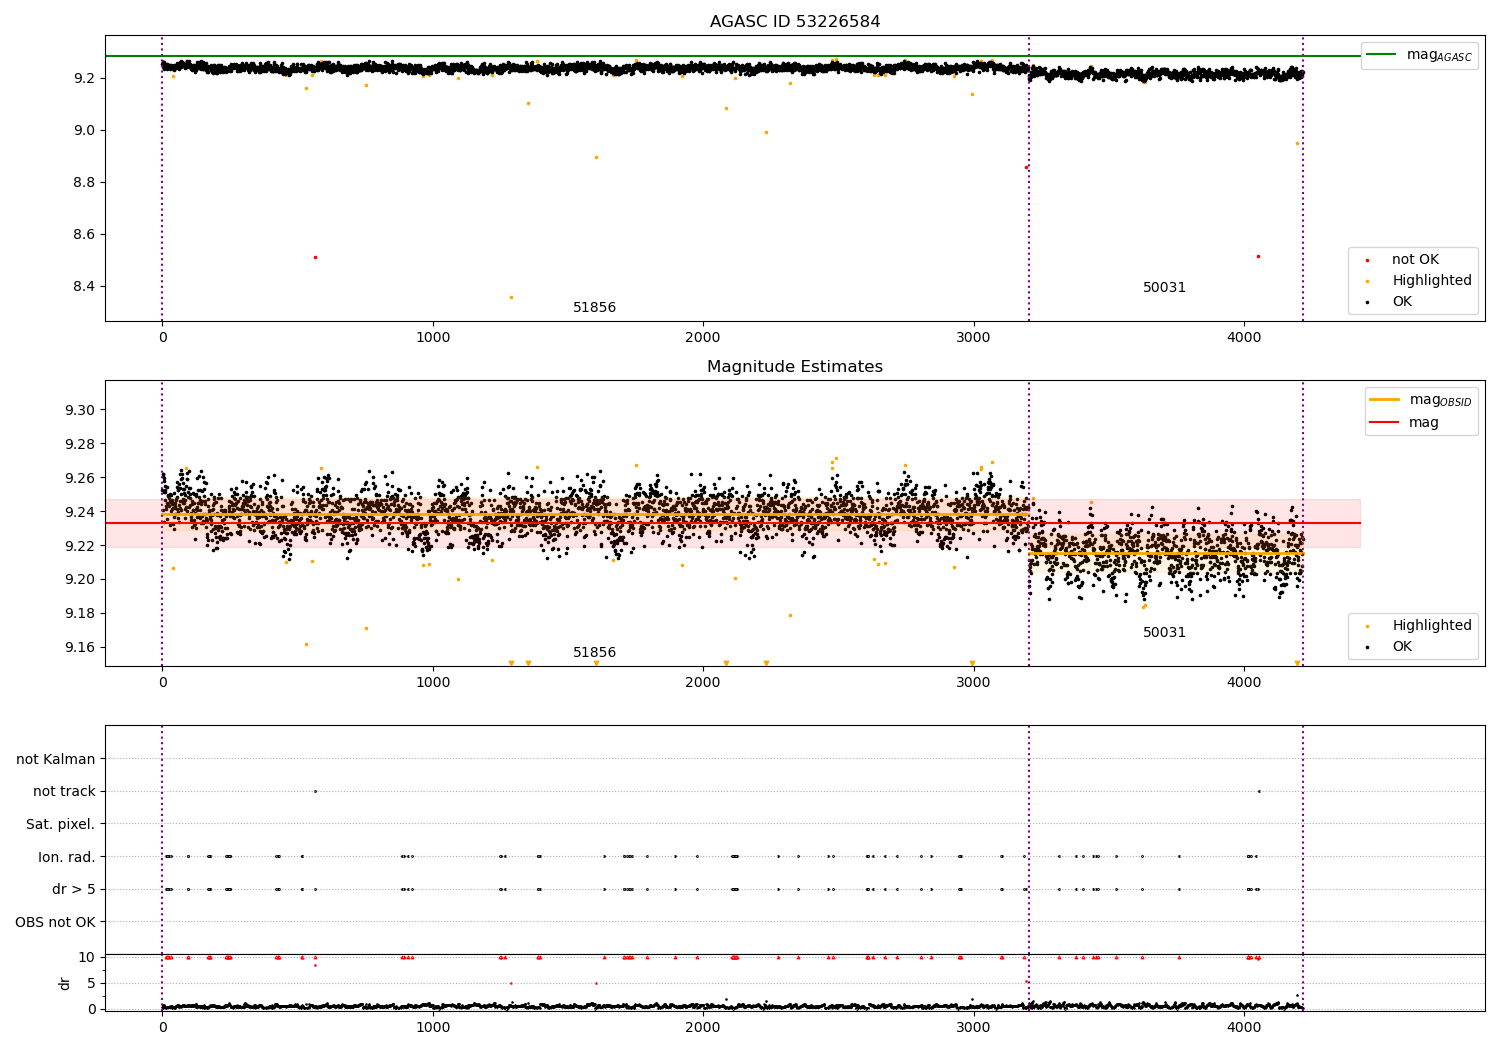The width and height of the screenshot is (1500, 1050).
Task: Click orange highlighted point near 8.9 around x=1600
Action: tap(596, 157)
